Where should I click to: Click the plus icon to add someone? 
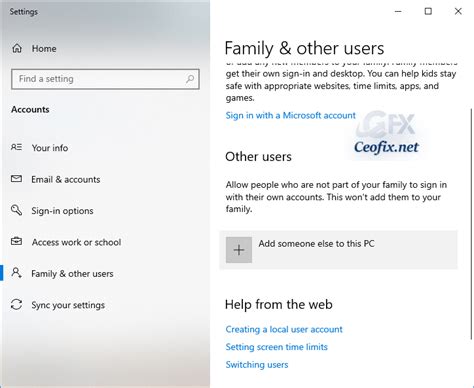coord(239,250)
